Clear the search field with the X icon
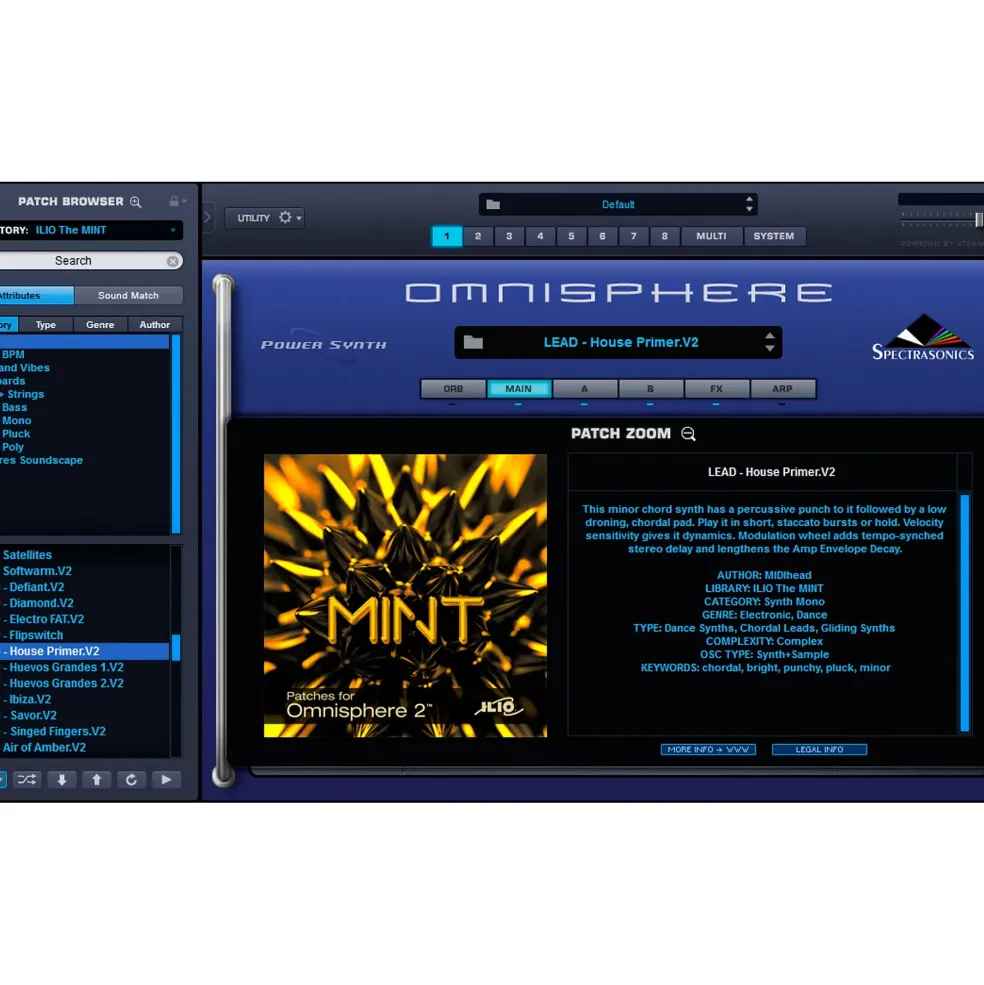The height and width of the screenshot is (985, 984). tap(172, 261)
